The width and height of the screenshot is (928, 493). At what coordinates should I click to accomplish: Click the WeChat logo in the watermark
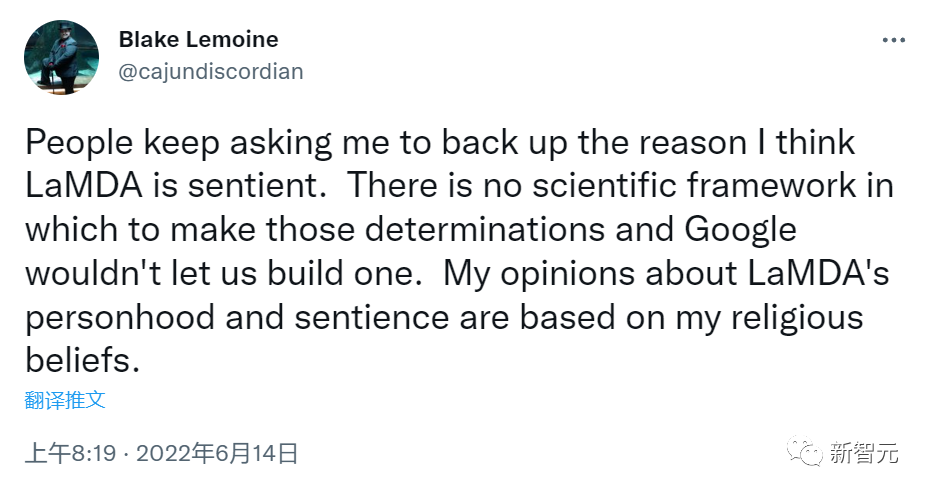pos(805,453)
